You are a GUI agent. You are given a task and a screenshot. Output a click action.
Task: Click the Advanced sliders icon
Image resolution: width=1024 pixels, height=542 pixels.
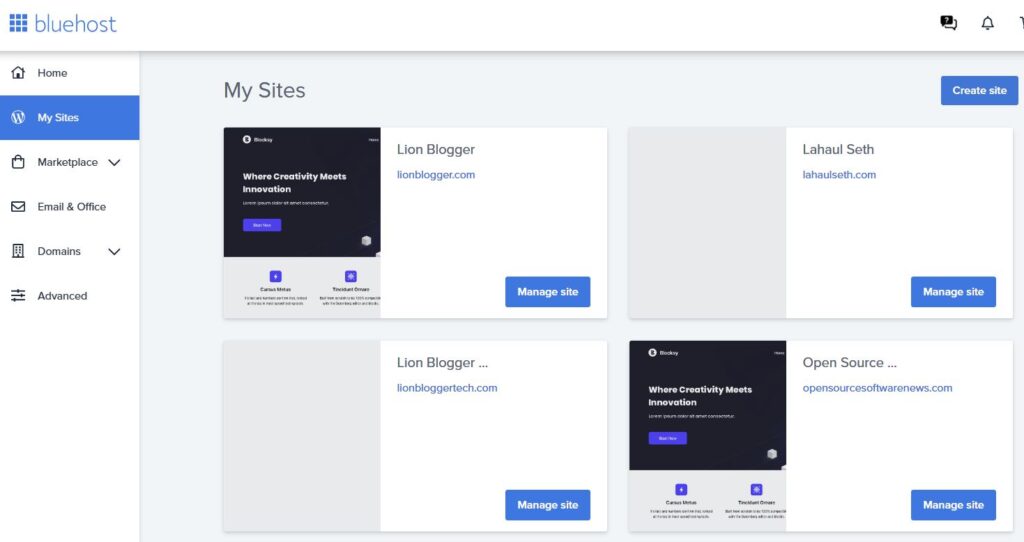coord(18,296)
